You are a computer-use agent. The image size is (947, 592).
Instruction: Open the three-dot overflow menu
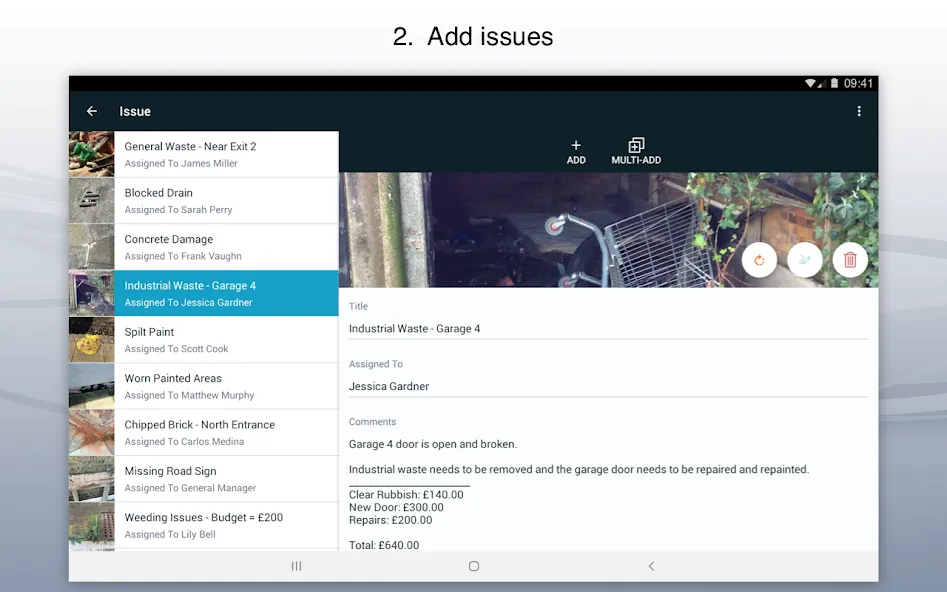click(x=859, y=111)
